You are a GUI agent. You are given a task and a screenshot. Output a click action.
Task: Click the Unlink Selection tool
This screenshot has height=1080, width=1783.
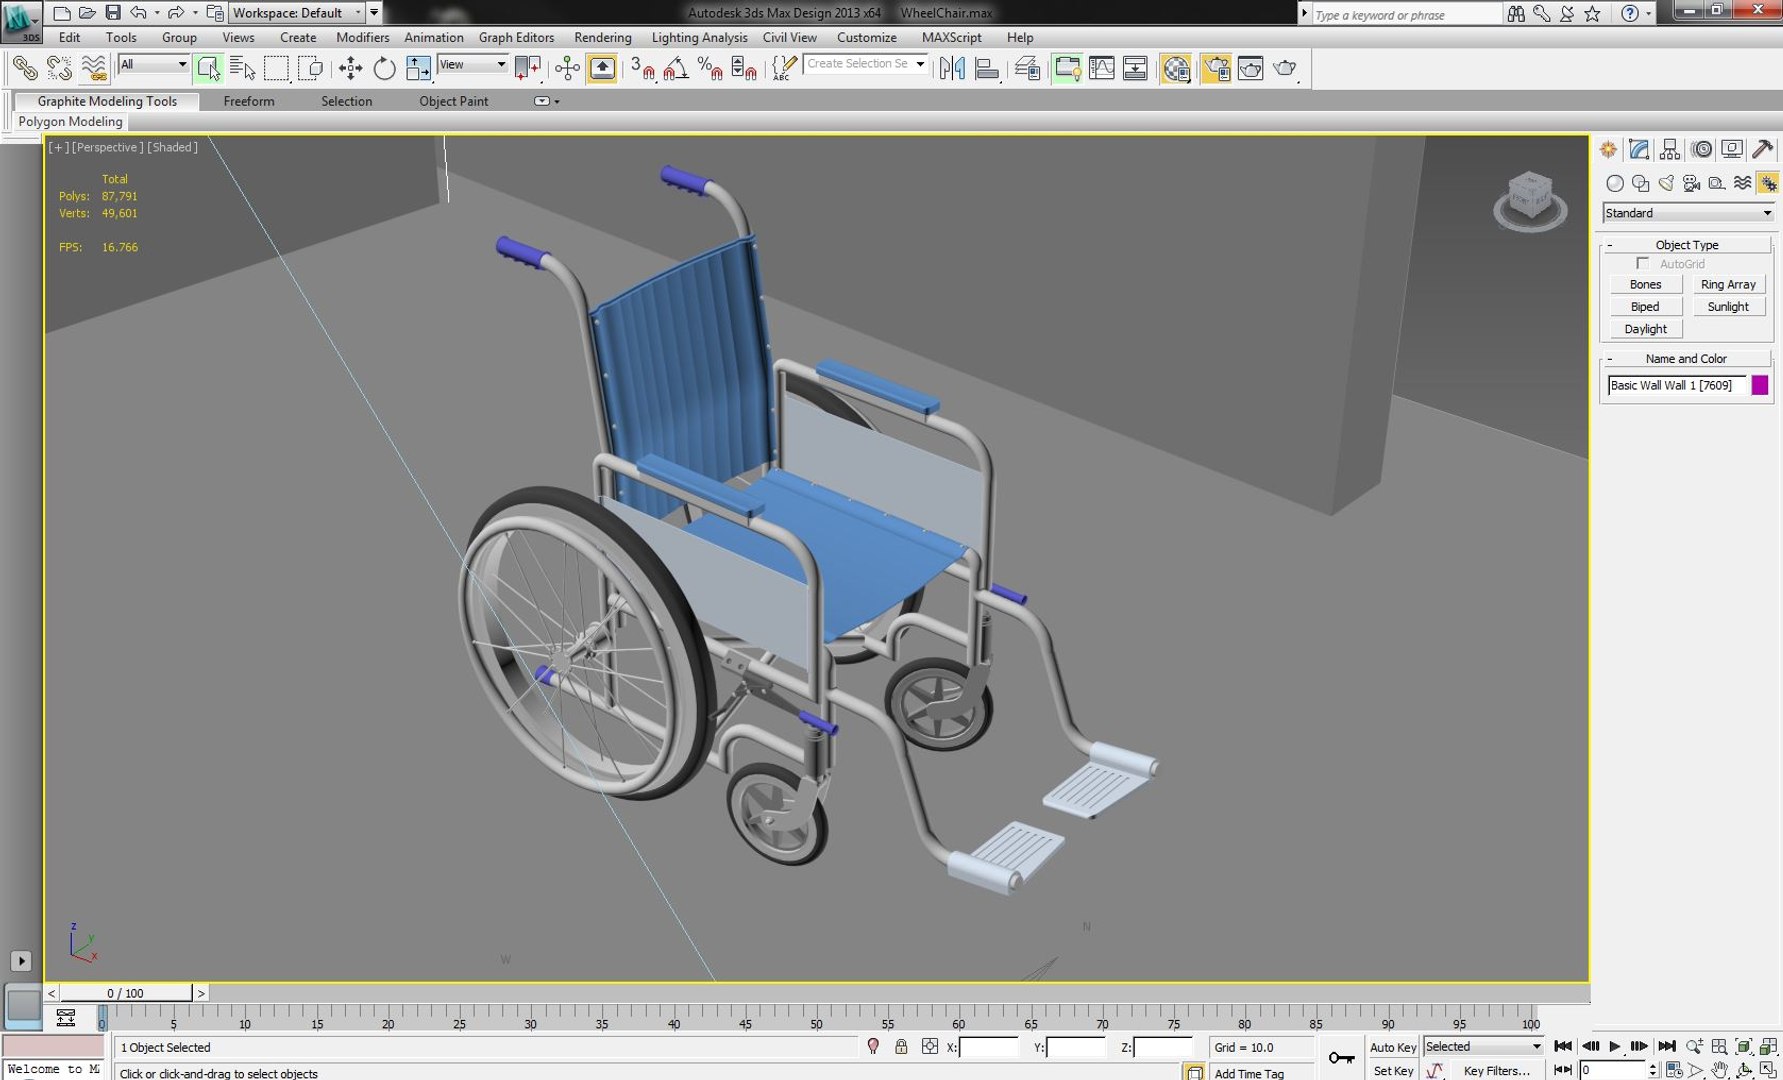59,68
